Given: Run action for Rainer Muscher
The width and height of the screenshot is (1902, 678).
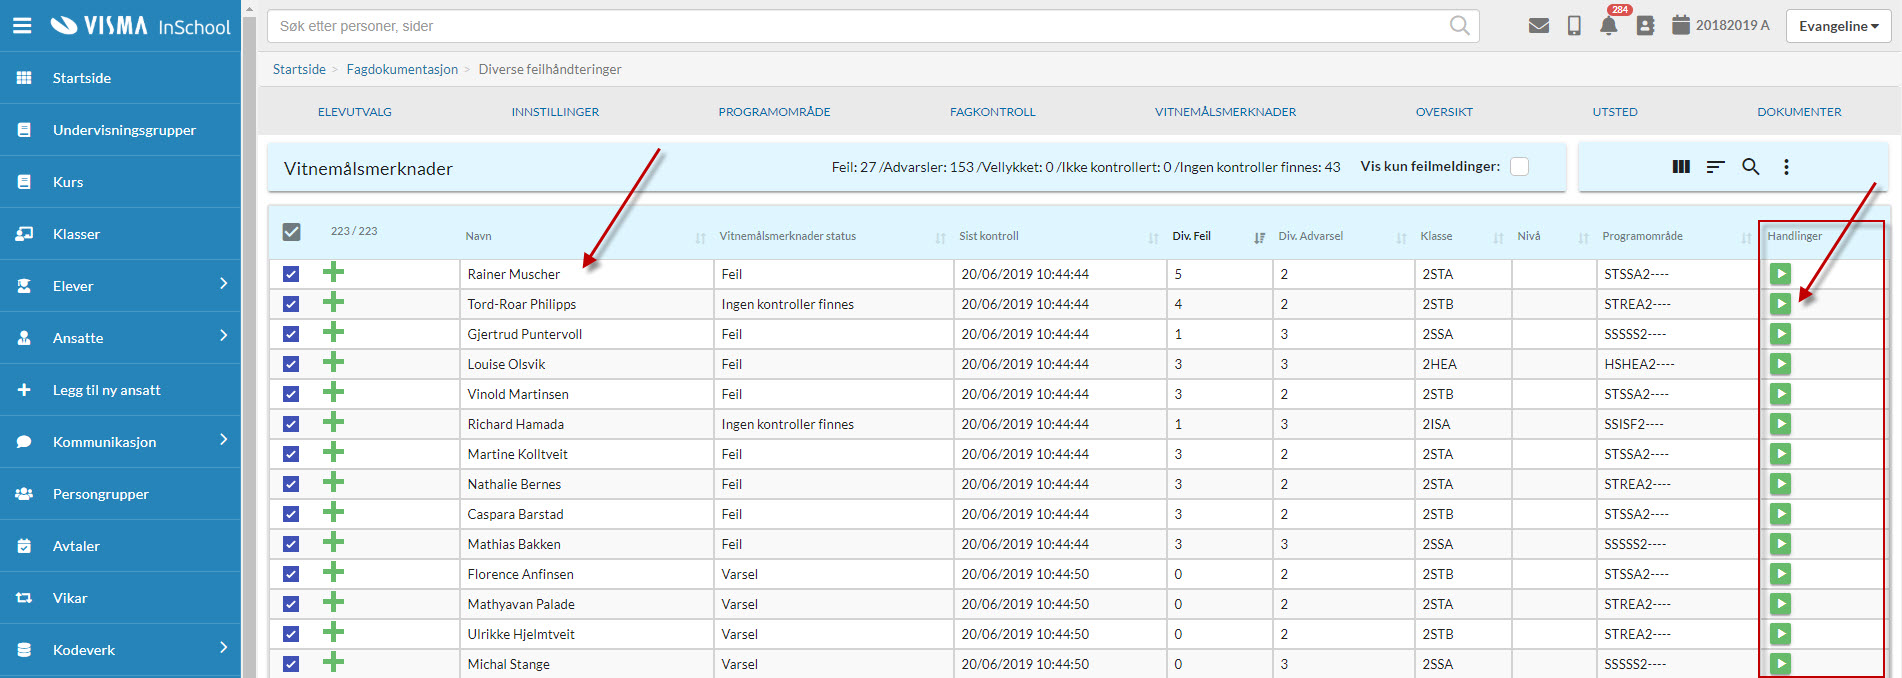Looking at the screenshot, I should 1780,274.
